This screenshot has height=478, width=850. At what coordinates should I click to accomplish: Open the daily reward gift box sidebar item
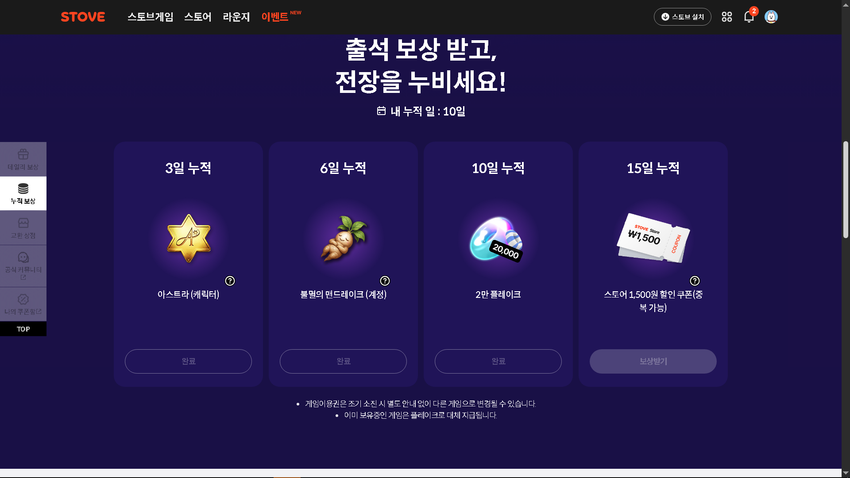(23, 159)
